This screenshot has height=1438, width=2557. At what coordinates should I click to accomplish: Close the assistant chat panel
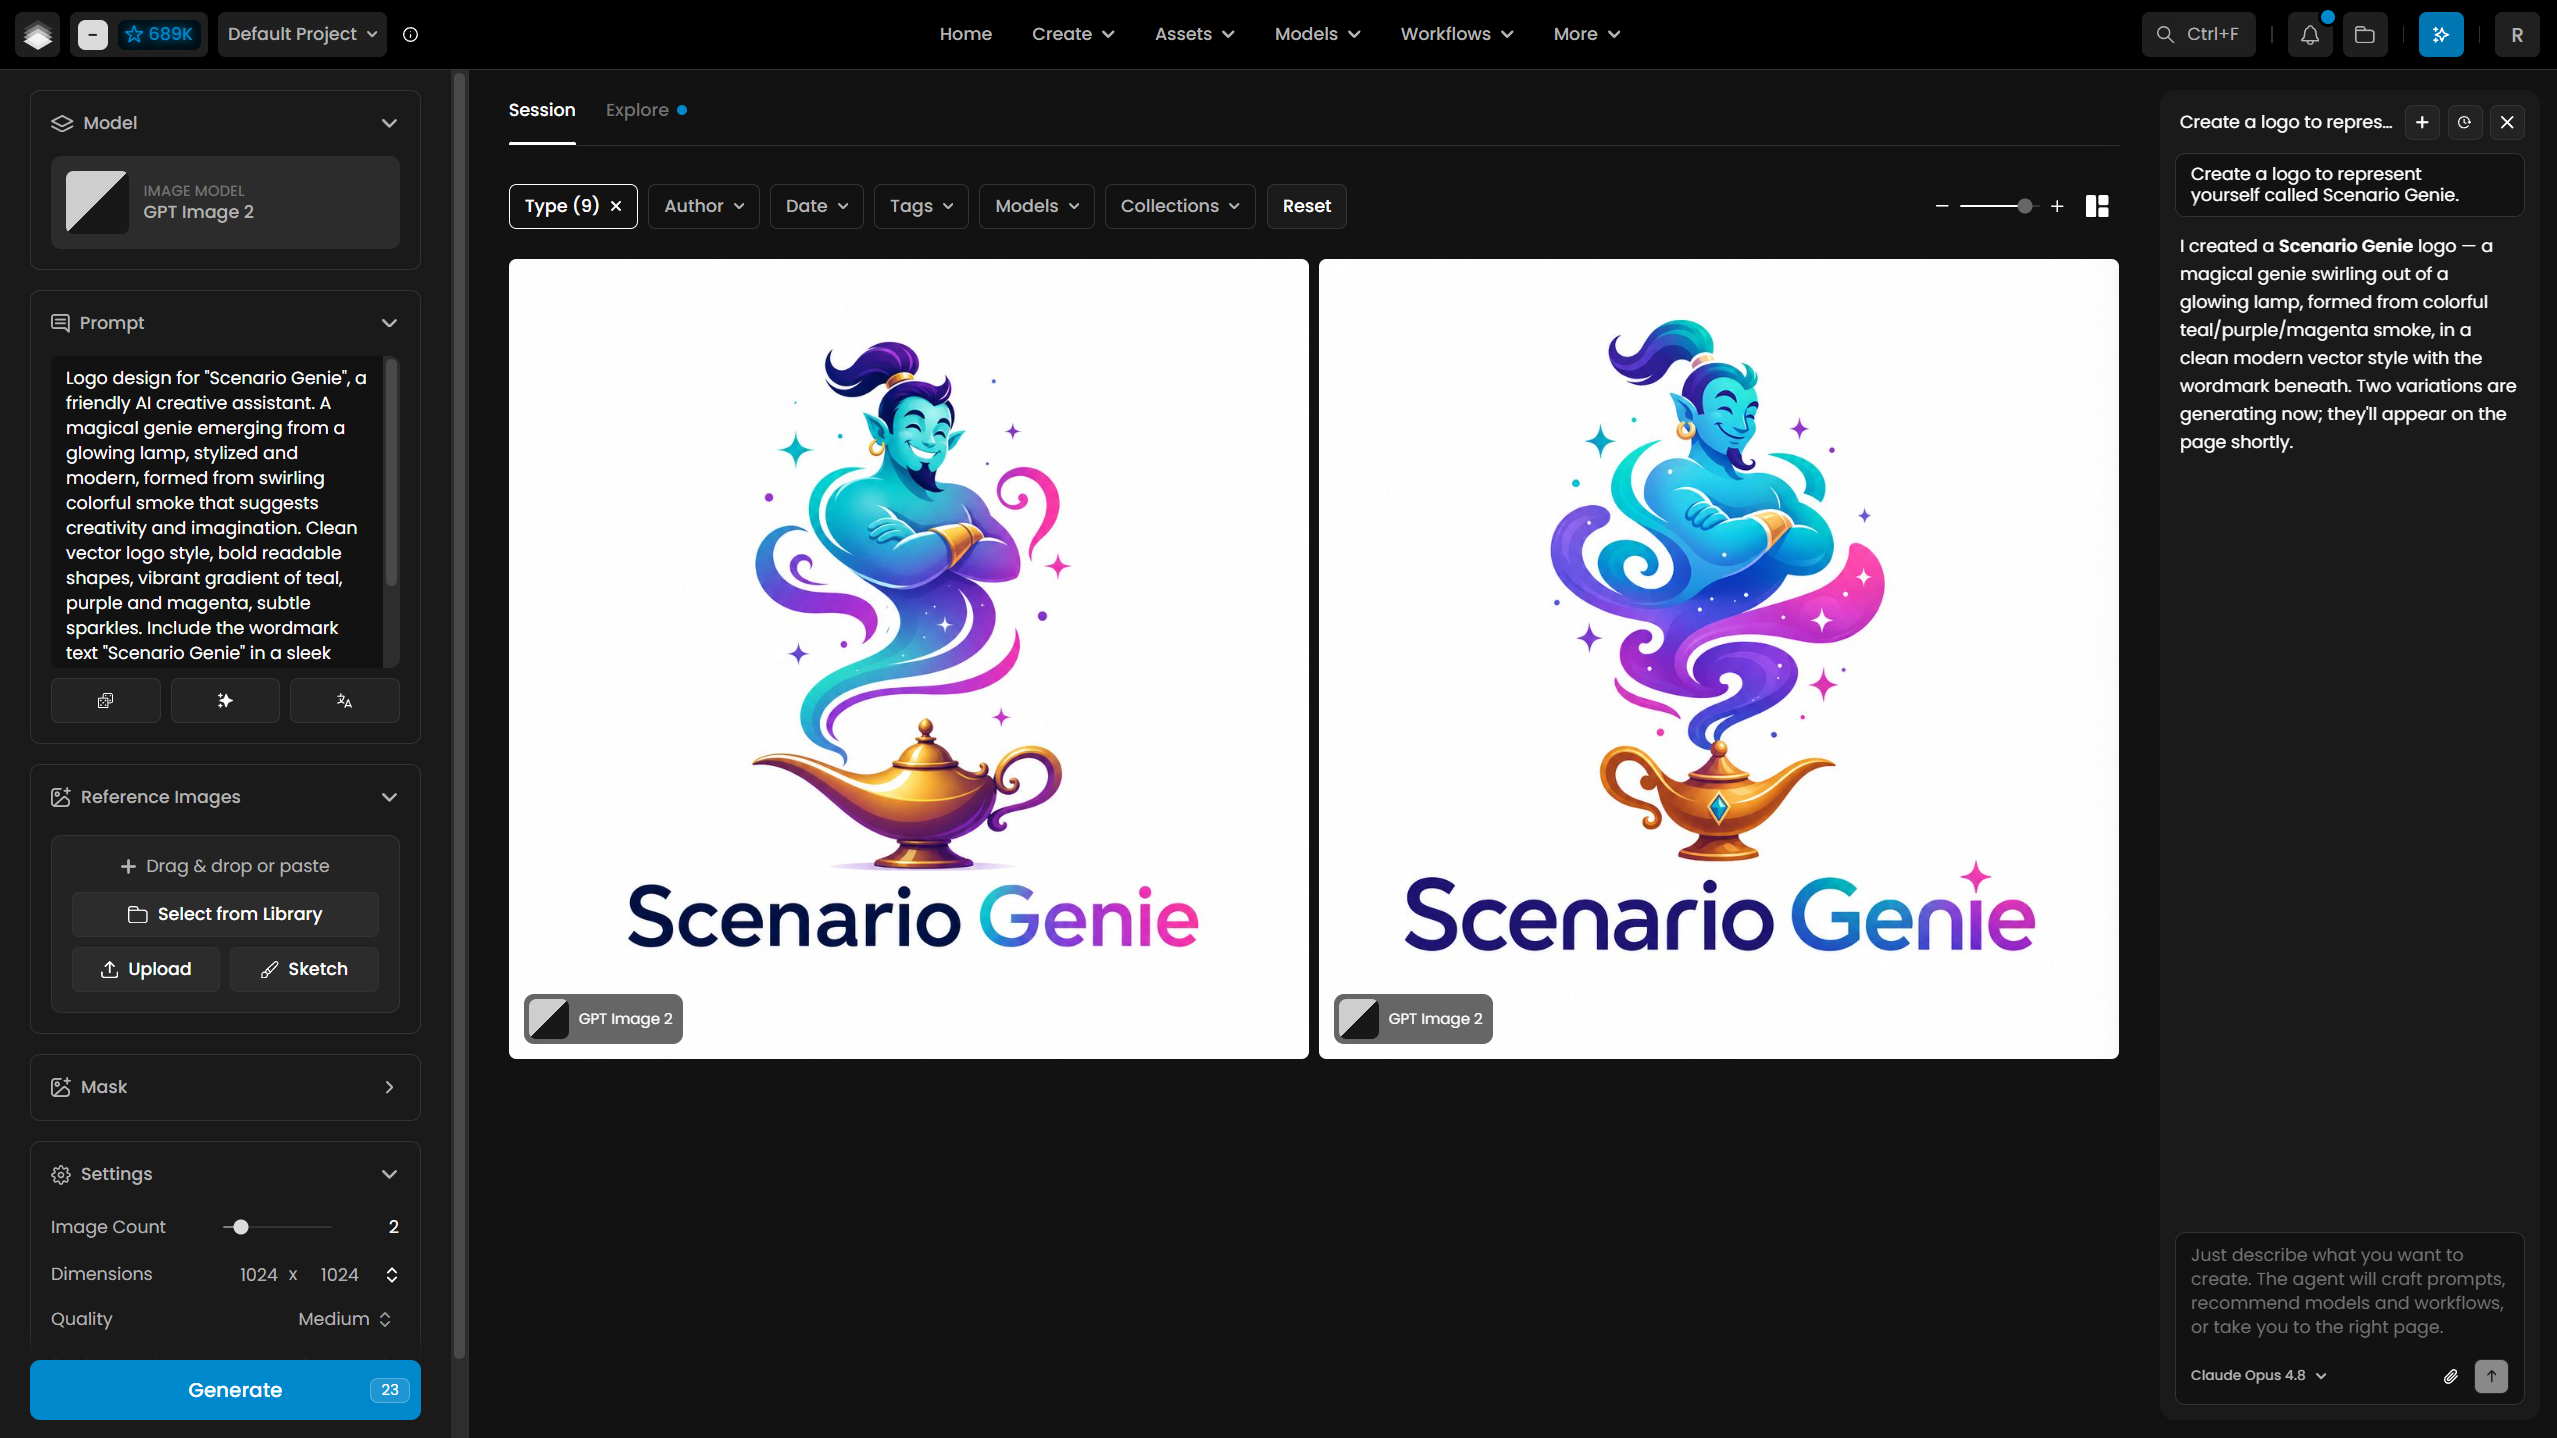[2507, 122]
